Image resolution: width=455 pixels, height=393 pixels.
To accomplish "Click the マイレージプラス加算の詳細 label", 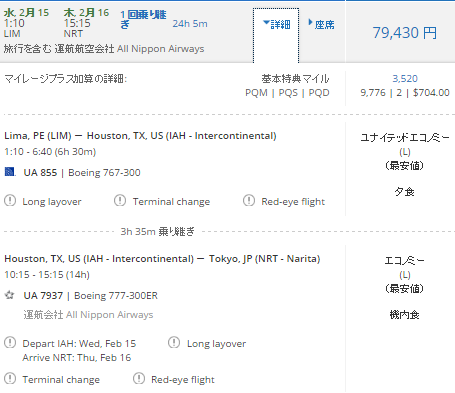I will pyautogui.click(x=65, y=79).
